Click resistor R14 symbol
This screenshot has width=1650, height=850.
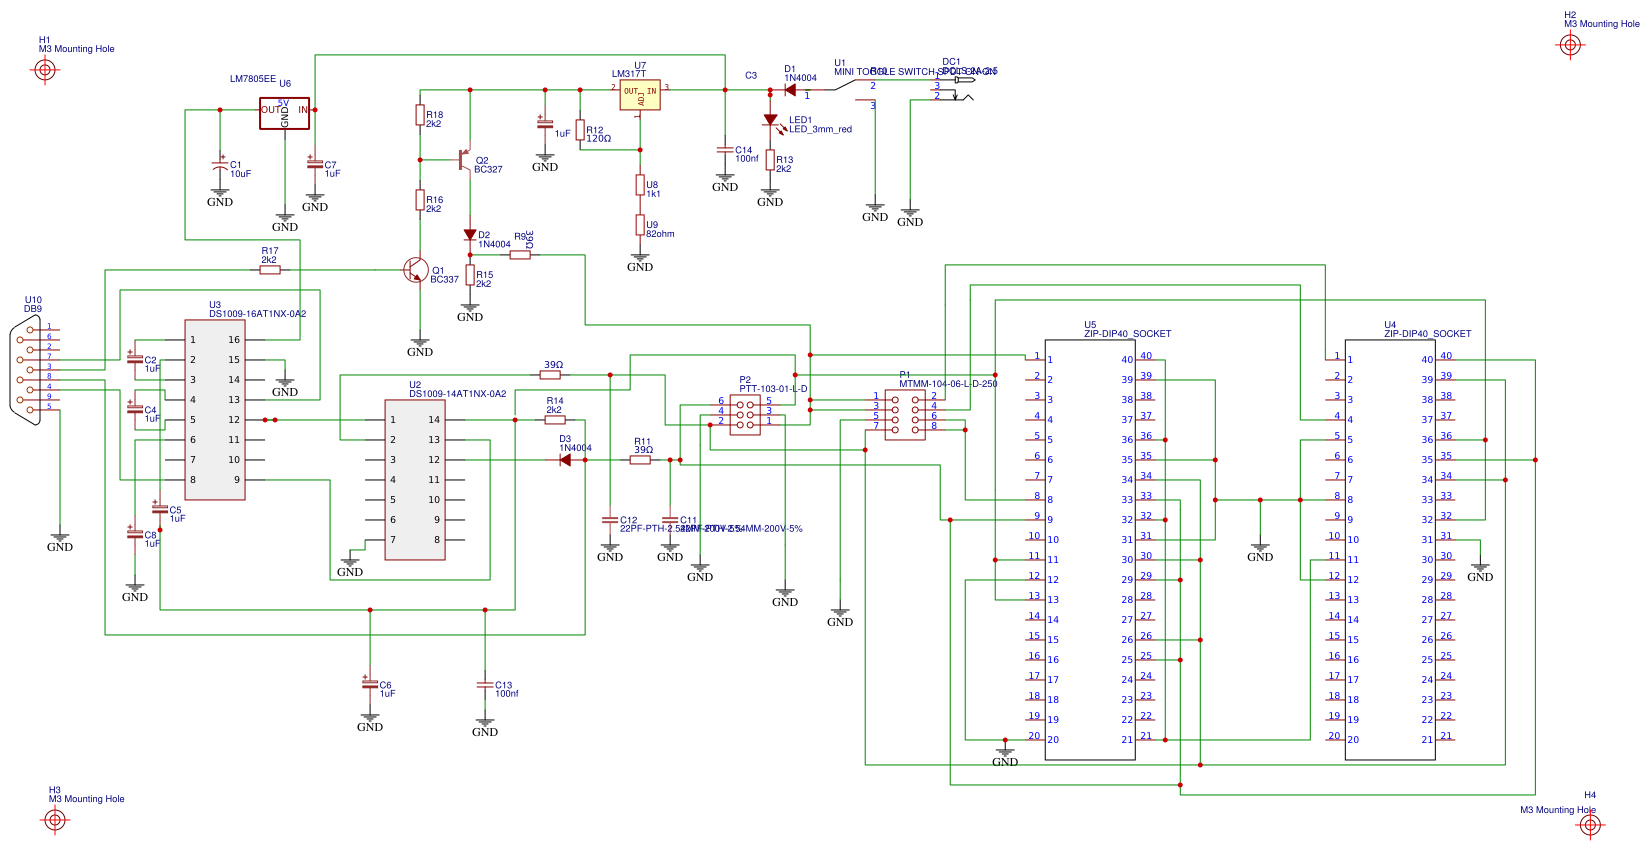(555, 420)
